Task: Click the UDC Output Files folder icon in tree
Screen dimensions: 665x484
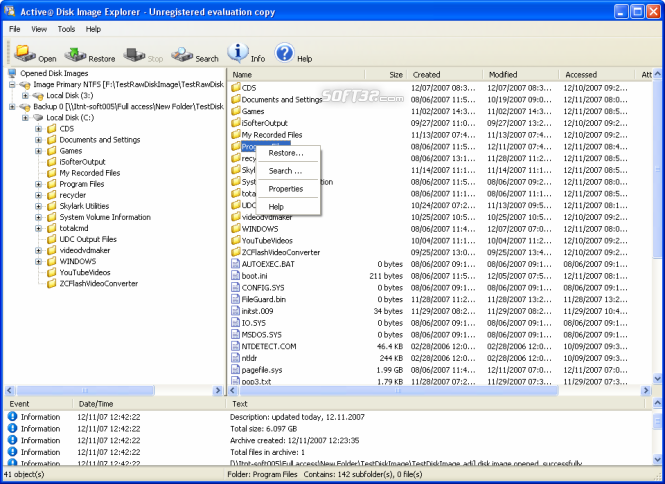Action: tap(52, 239)
